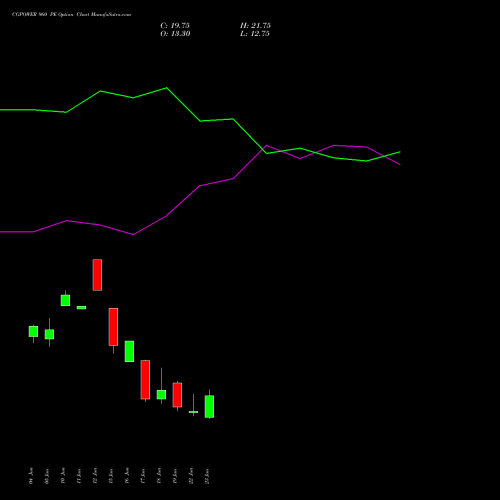Select the close value C: 19.75
The image size is (500, 500).
coord(175,26)
